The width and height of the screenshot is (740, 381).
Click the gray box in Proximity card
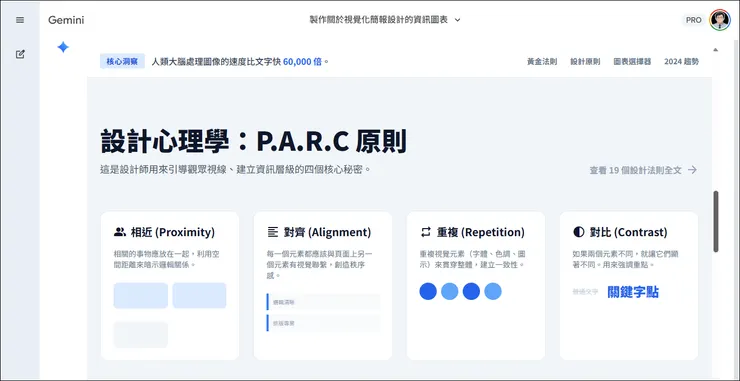(141, 334)
